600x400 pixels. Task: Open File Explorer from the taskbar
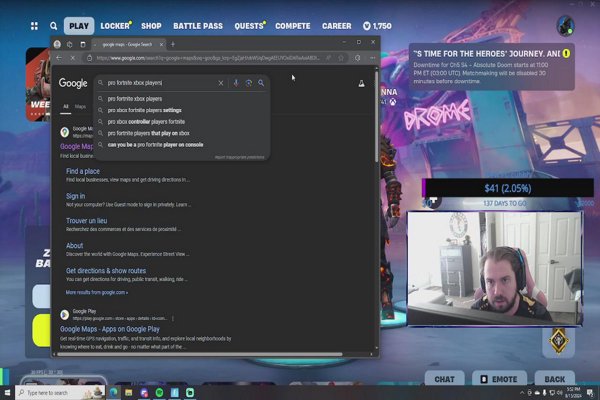pos(129,393)
